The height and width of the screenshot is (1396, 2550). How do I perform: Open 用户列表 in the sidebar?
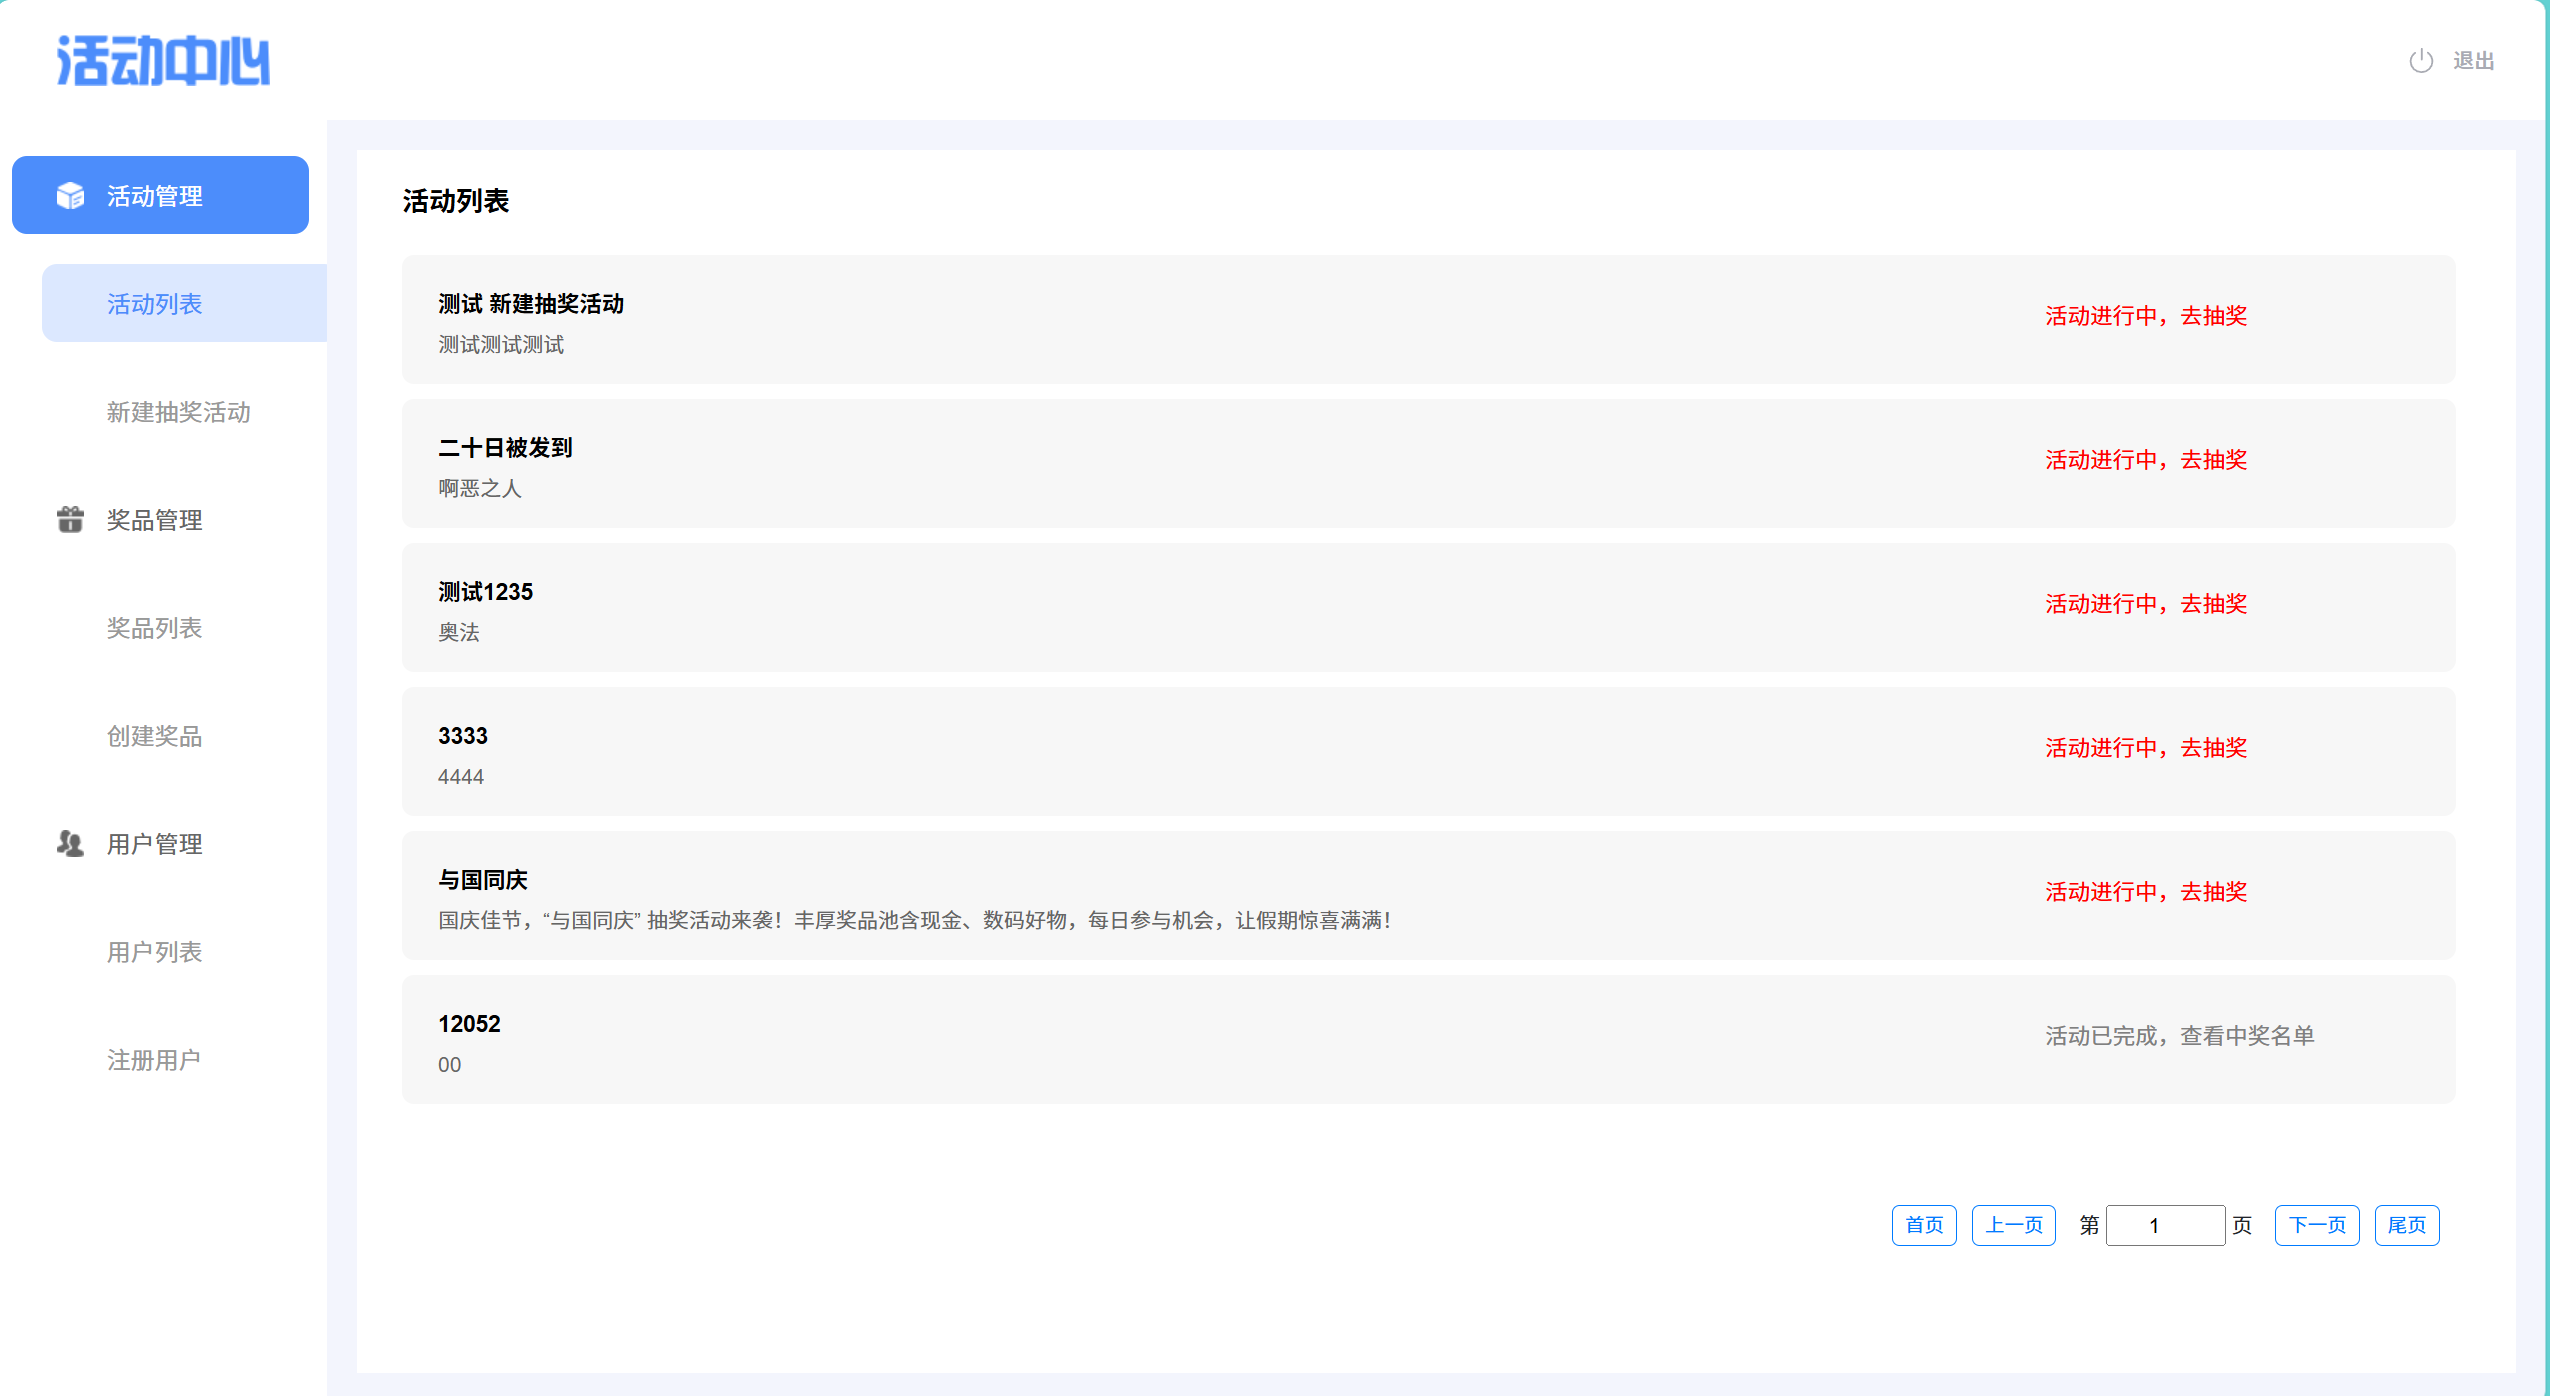[x=155, y=951]
